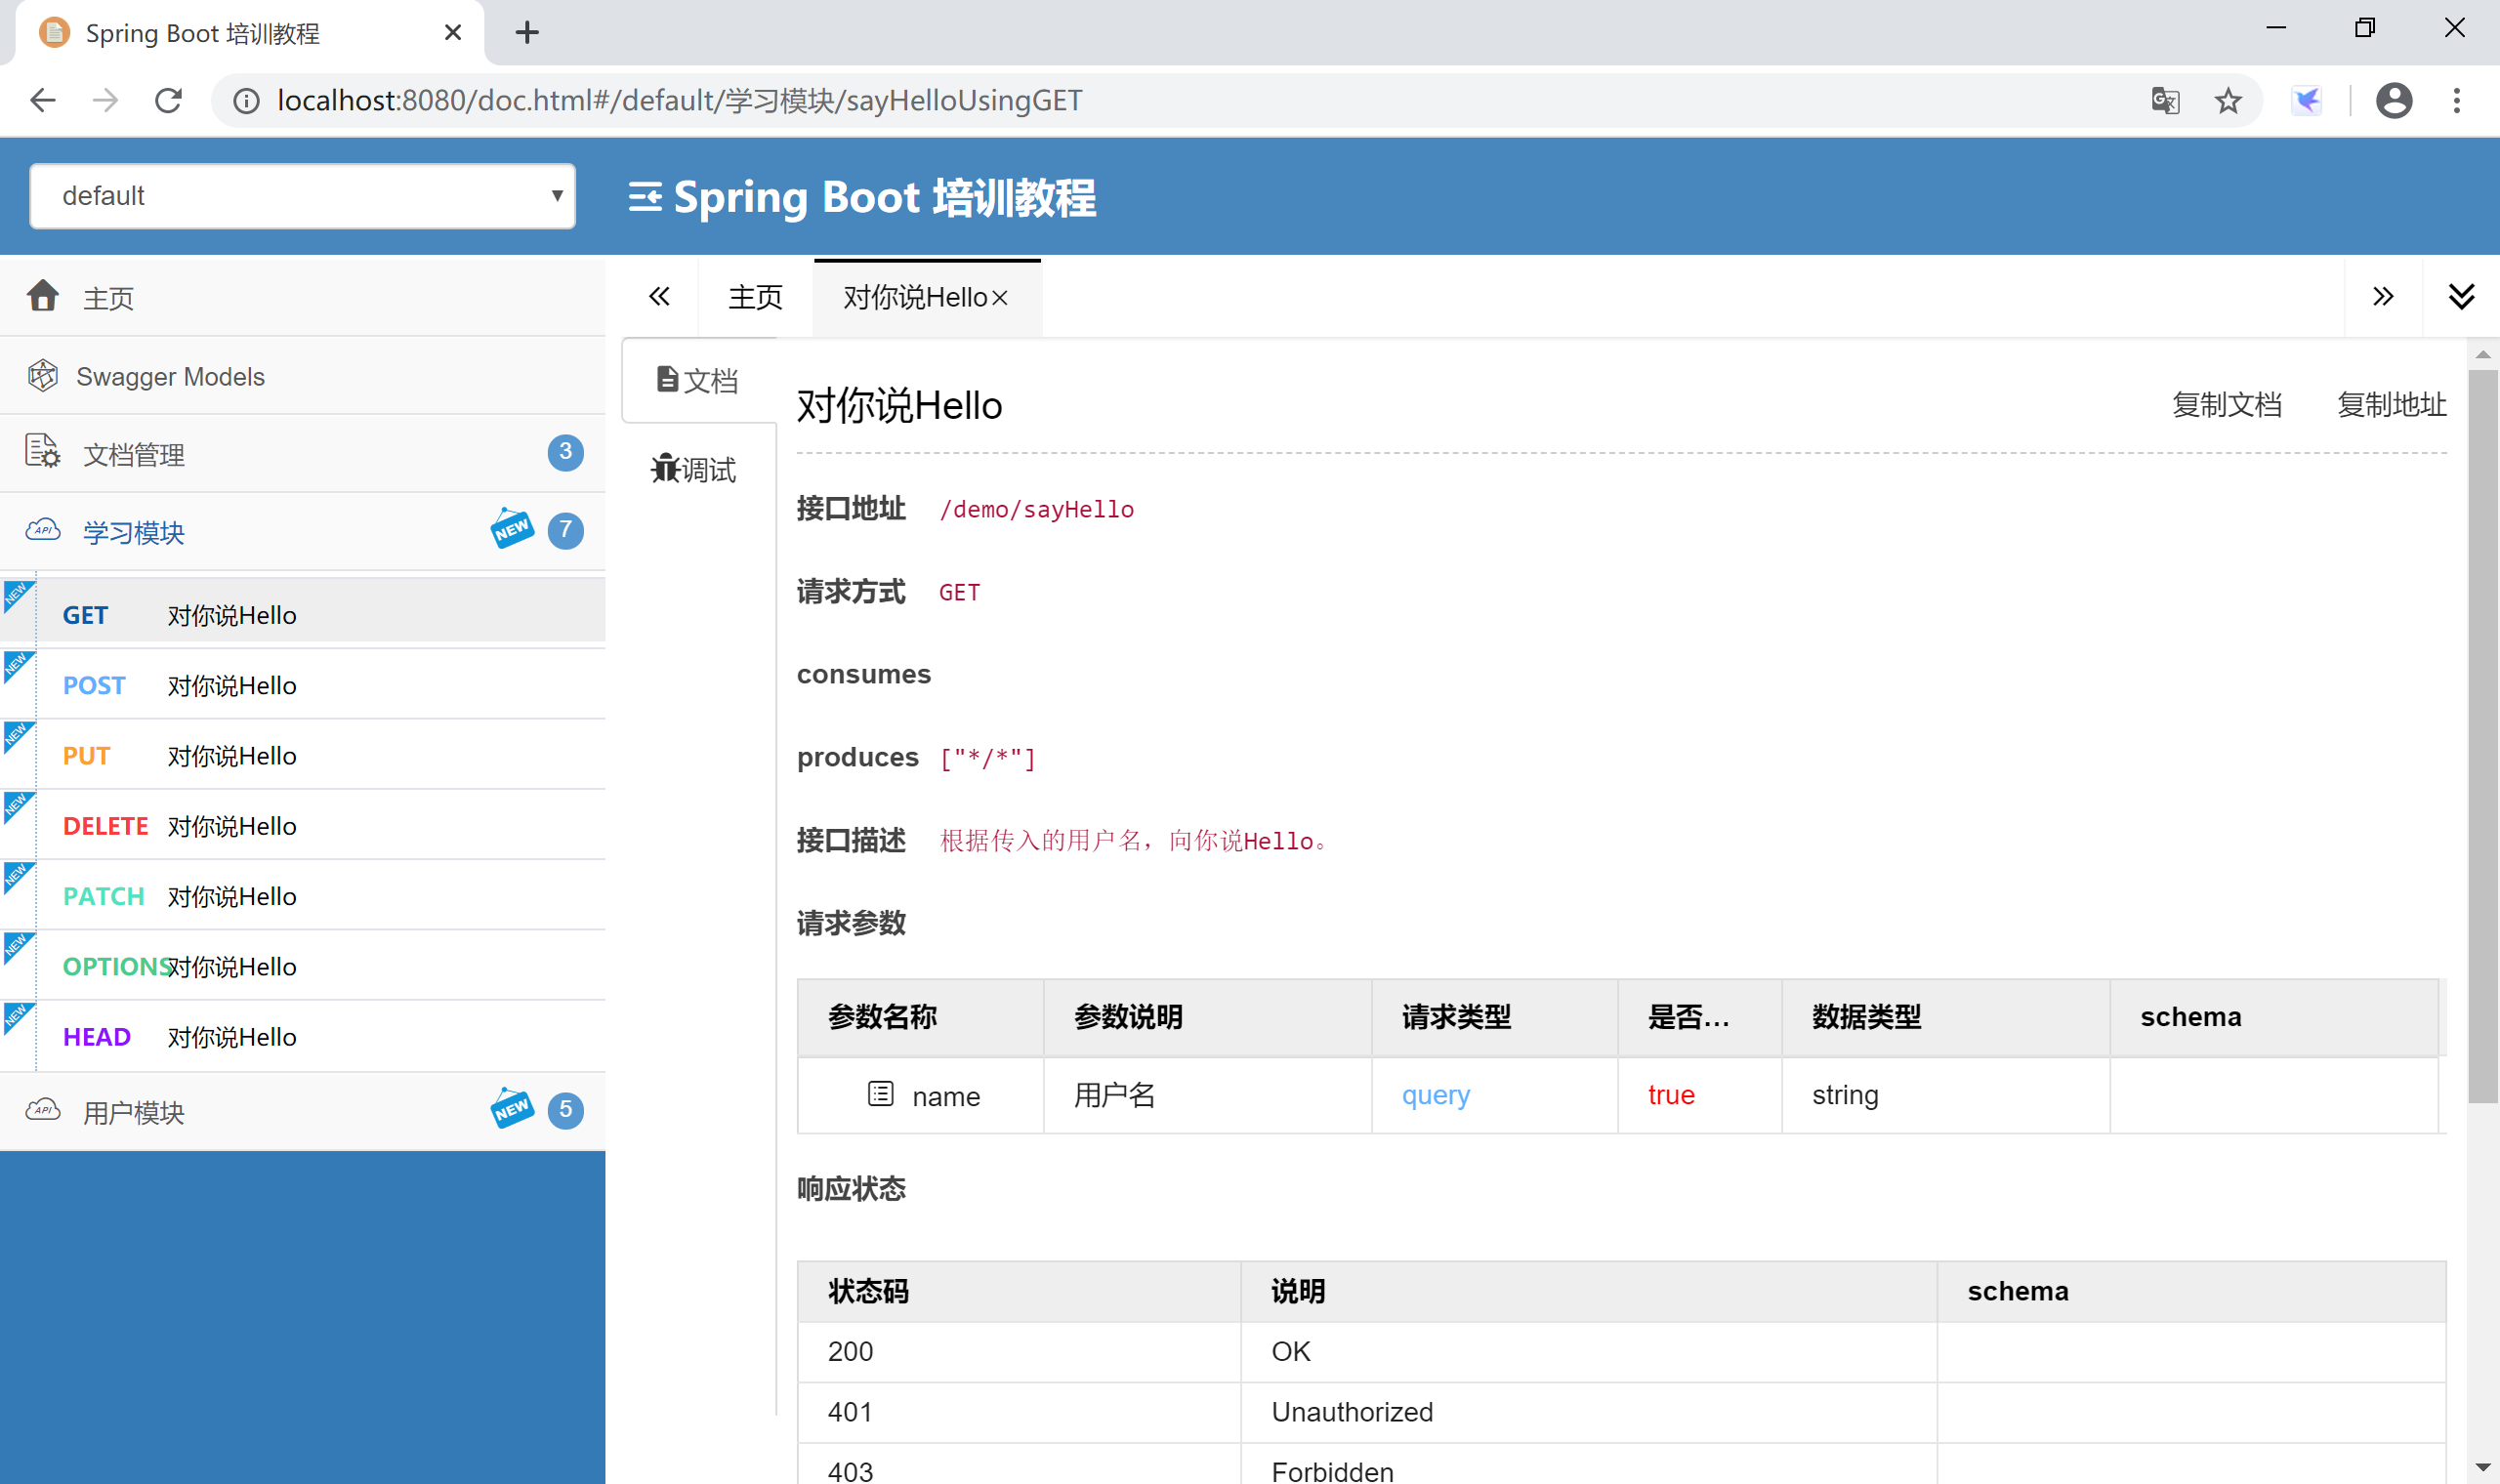Open the 调试 debug tab

coord(696,469)
